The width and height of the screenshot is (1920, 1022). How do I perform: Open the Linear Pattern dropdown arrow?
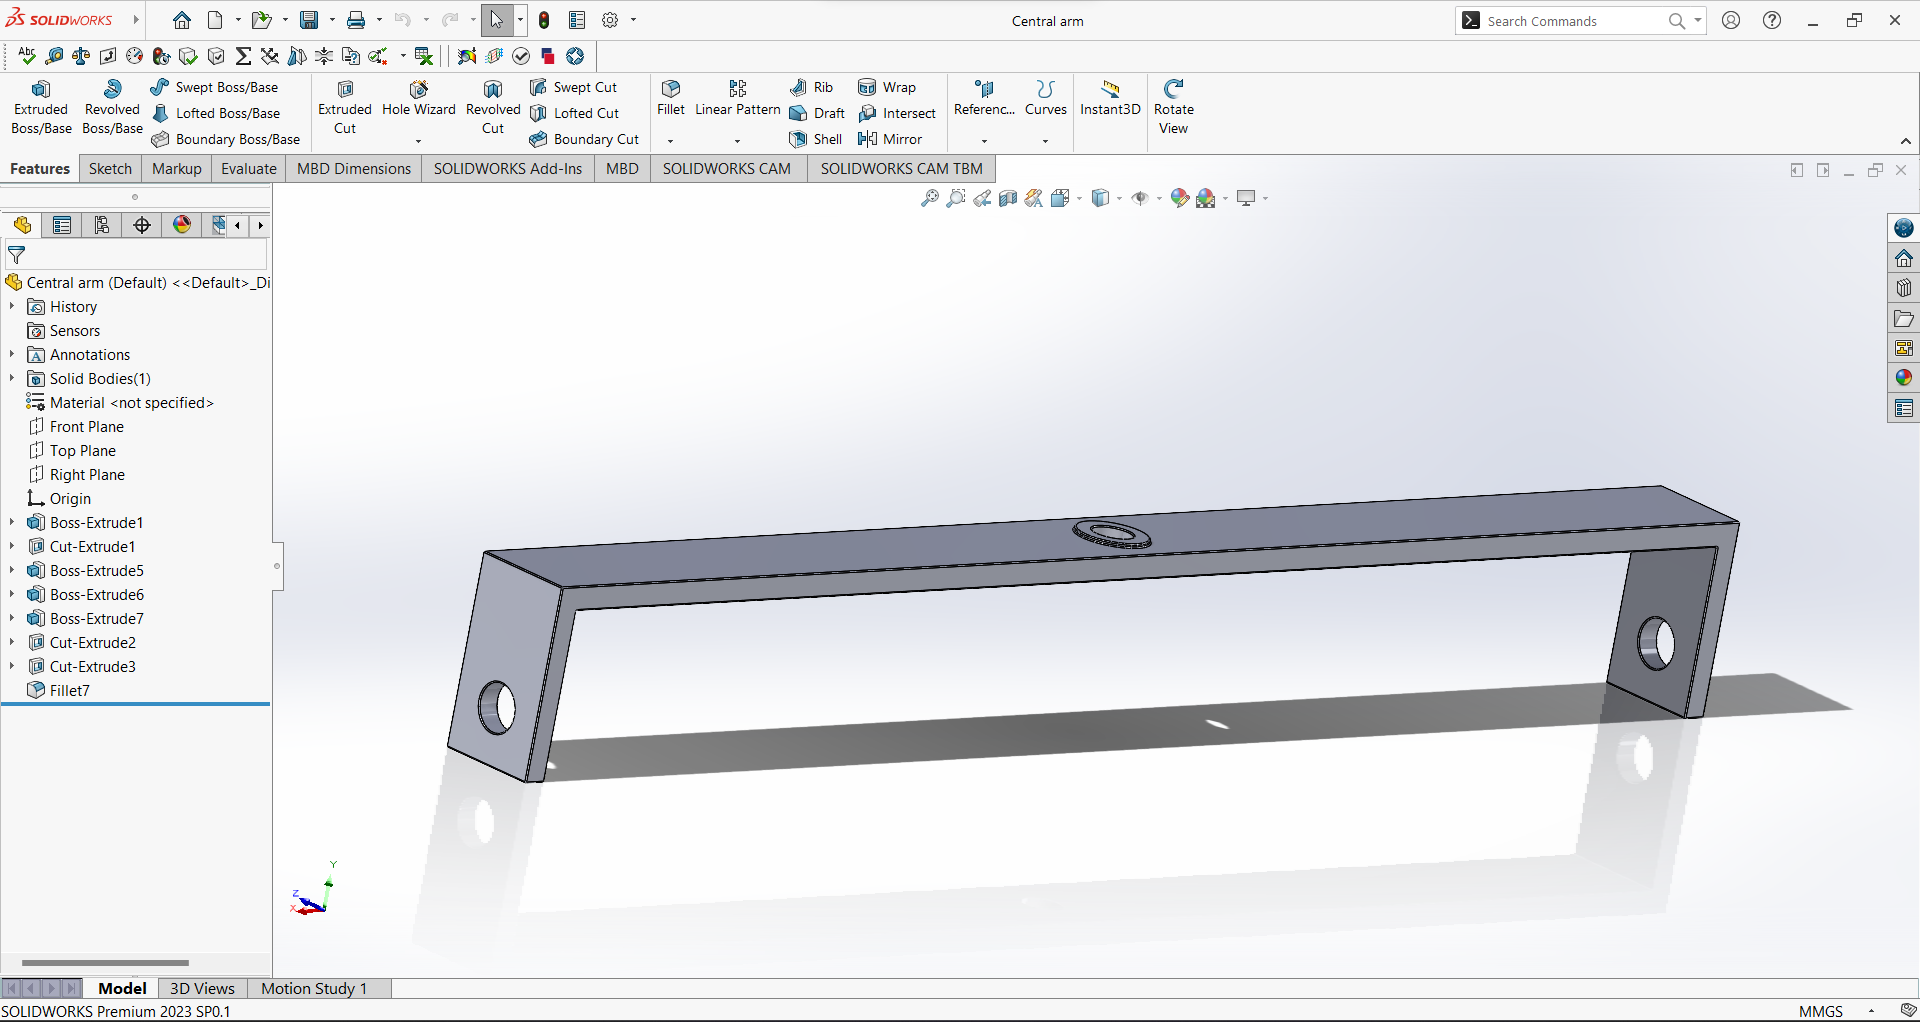(737, 141)
